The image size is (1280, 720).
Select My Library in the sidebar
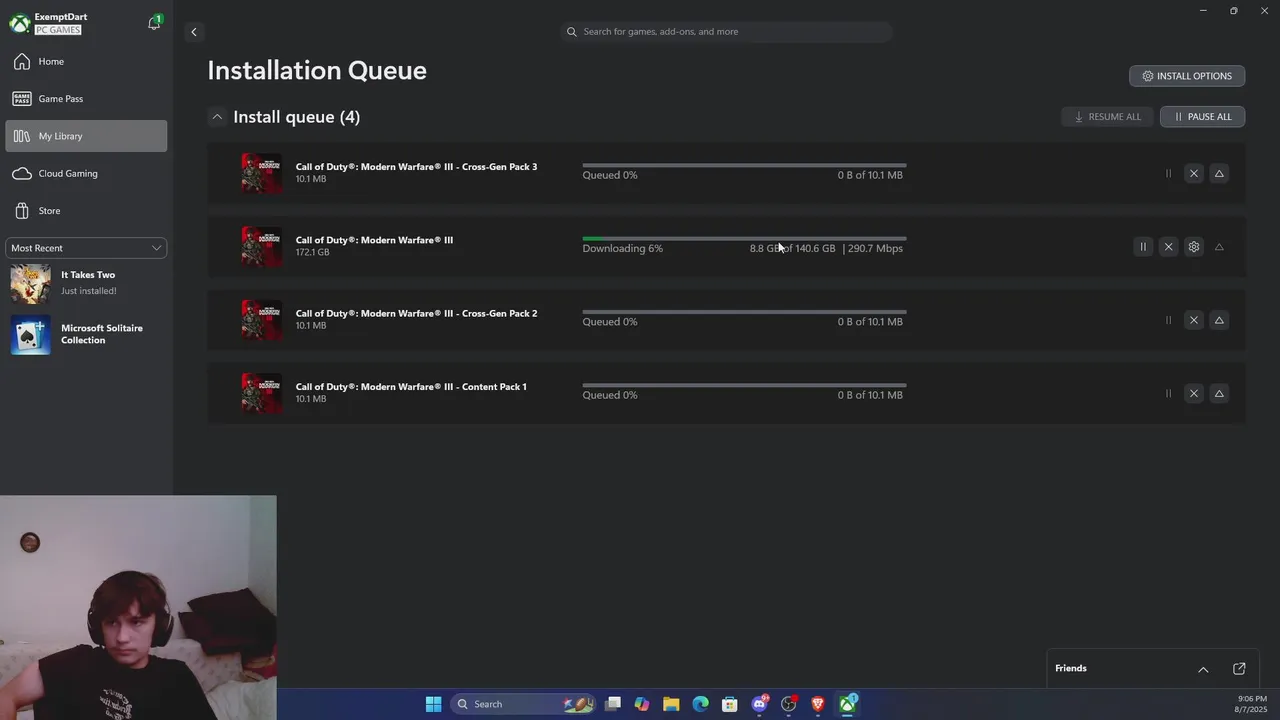coord(86,136)
